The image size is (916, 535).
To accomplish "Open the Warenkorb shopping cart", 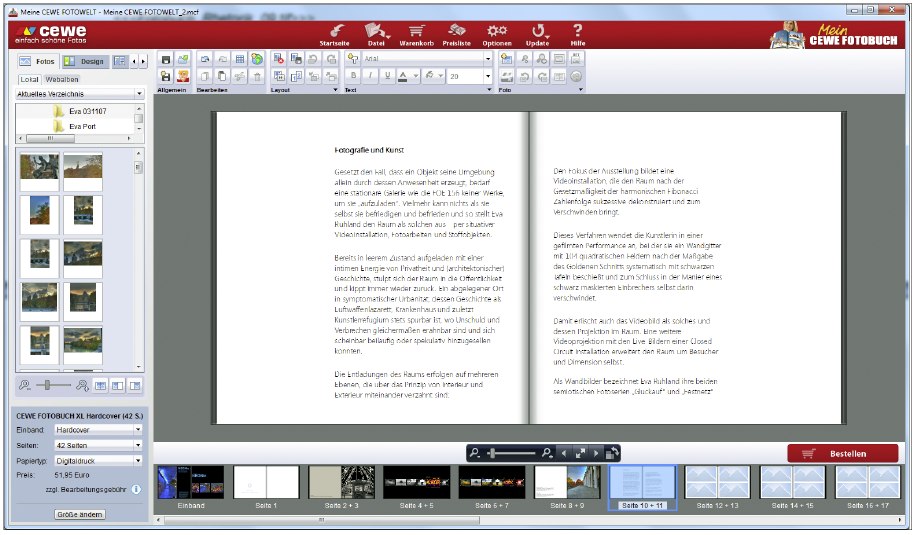I will click(417, 31).
